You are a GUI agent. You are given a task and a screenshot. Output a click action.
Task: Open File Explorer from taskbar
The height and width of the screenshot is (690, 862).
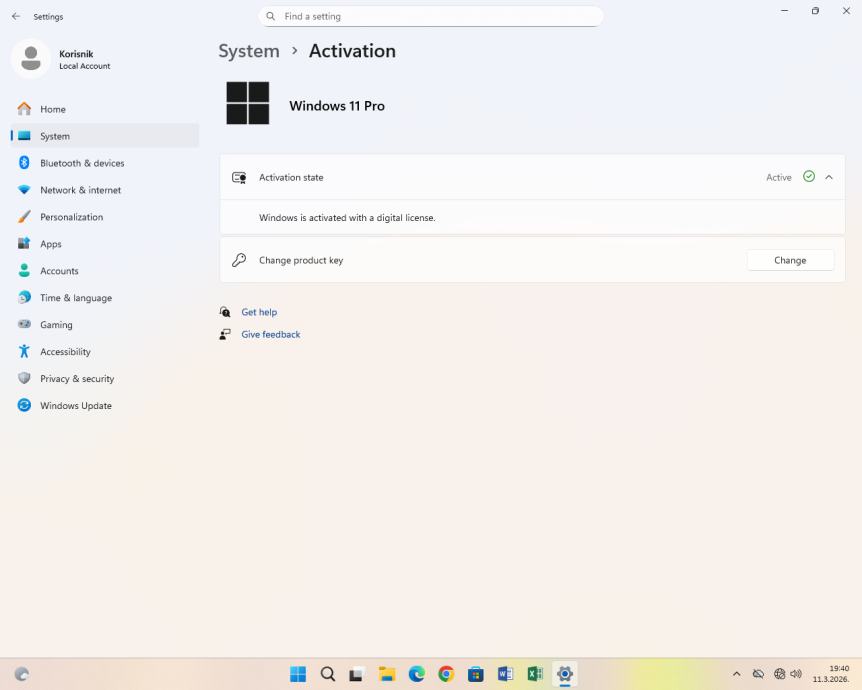tap(387, 674)
